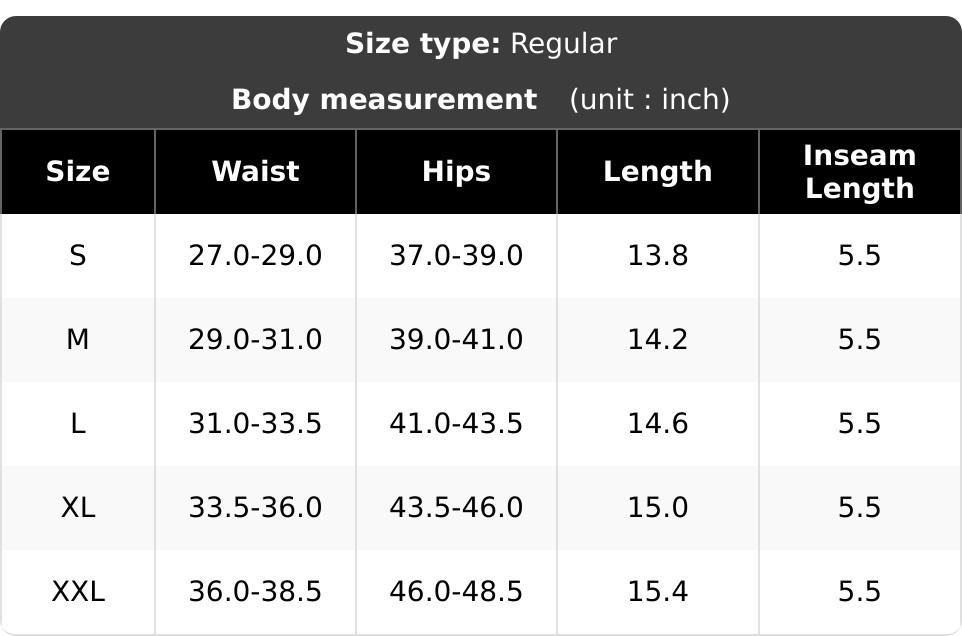Click the Size column header
Screen dimensions: 962x636
(78, 171)
